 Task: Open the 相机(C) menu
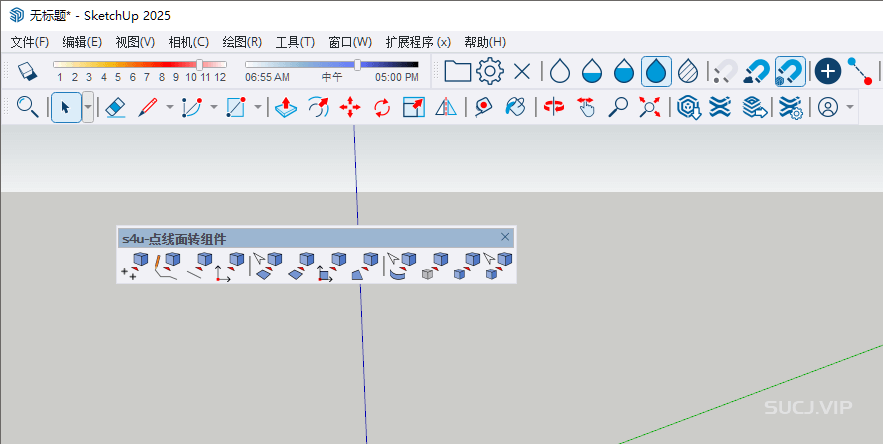[189, 42]
